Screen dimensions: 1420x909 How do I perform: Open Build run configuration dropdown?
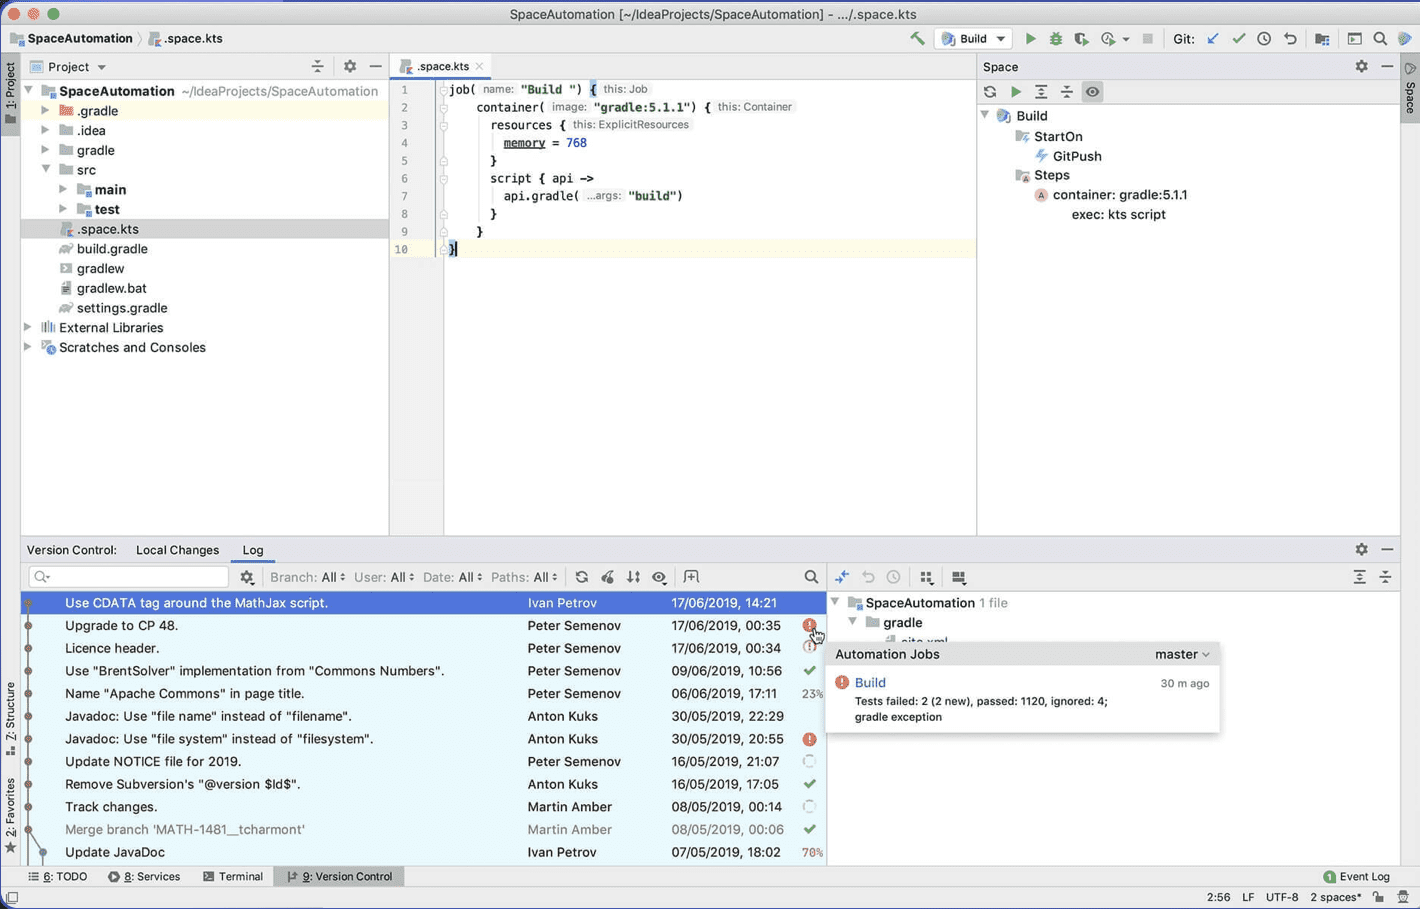click(974, 39)
